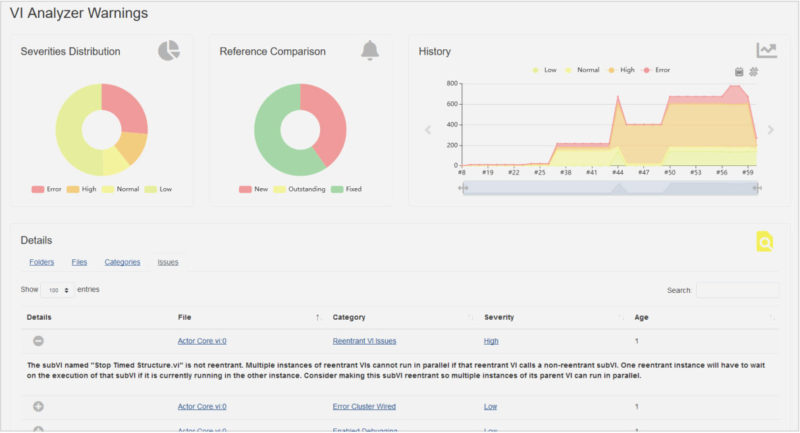Expand details for Error Cluster Wired row

(x=38, y=407)
